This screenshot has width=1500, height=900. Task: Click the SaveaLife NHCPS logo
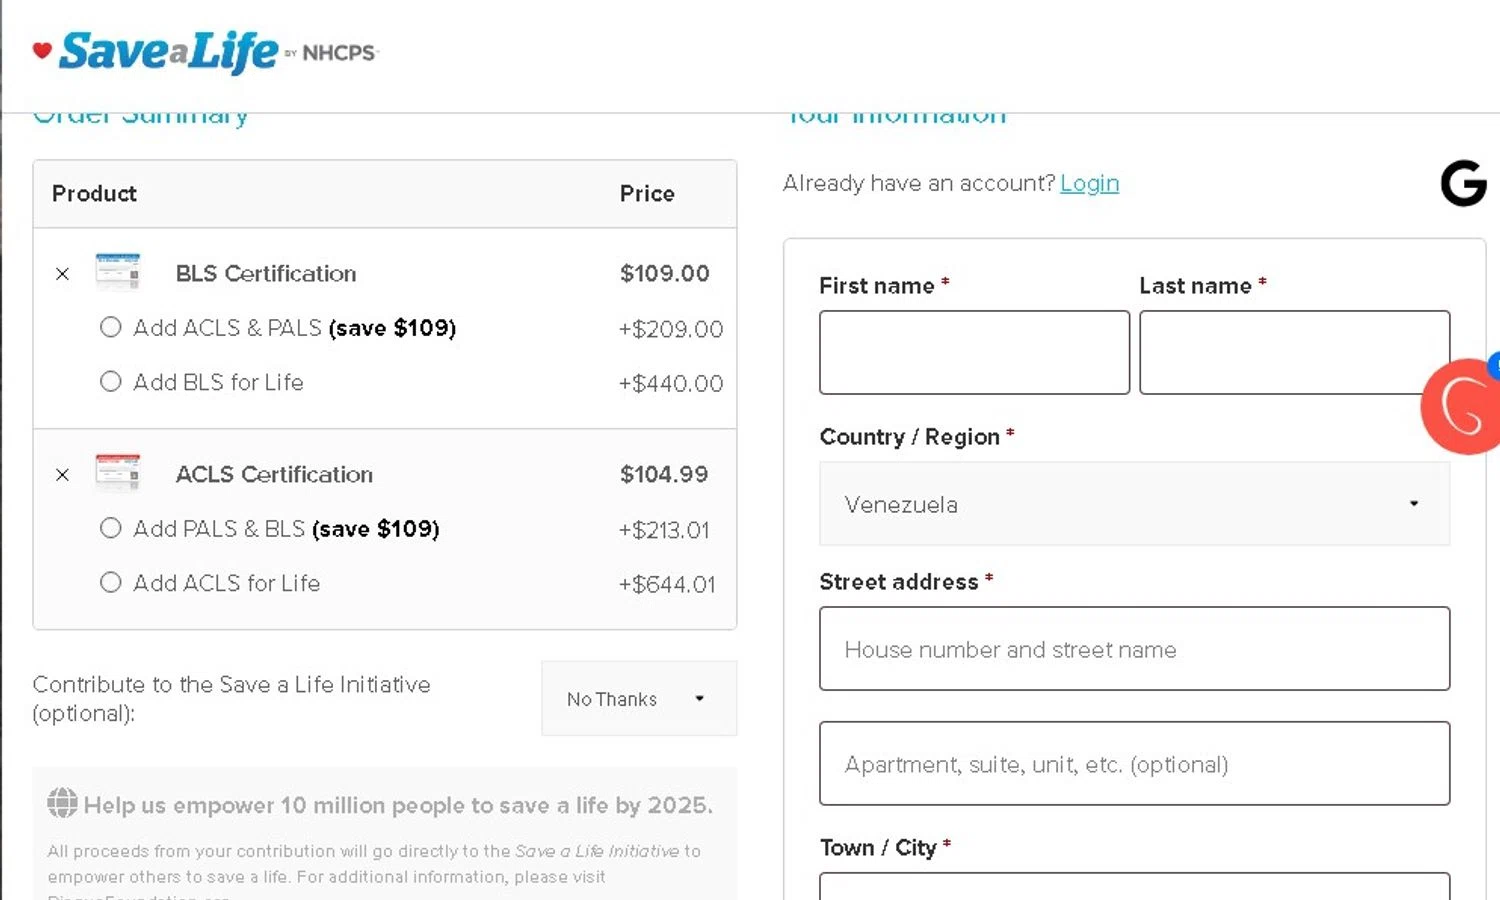pyautogui.click(x=205, y=52)
